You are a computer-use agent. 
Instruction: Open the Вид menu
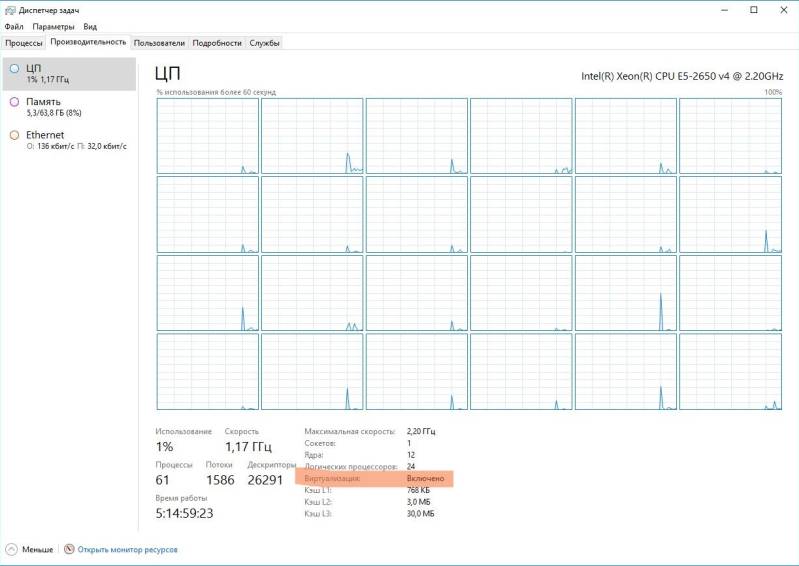pyautogui.click(x=90, y=27)
